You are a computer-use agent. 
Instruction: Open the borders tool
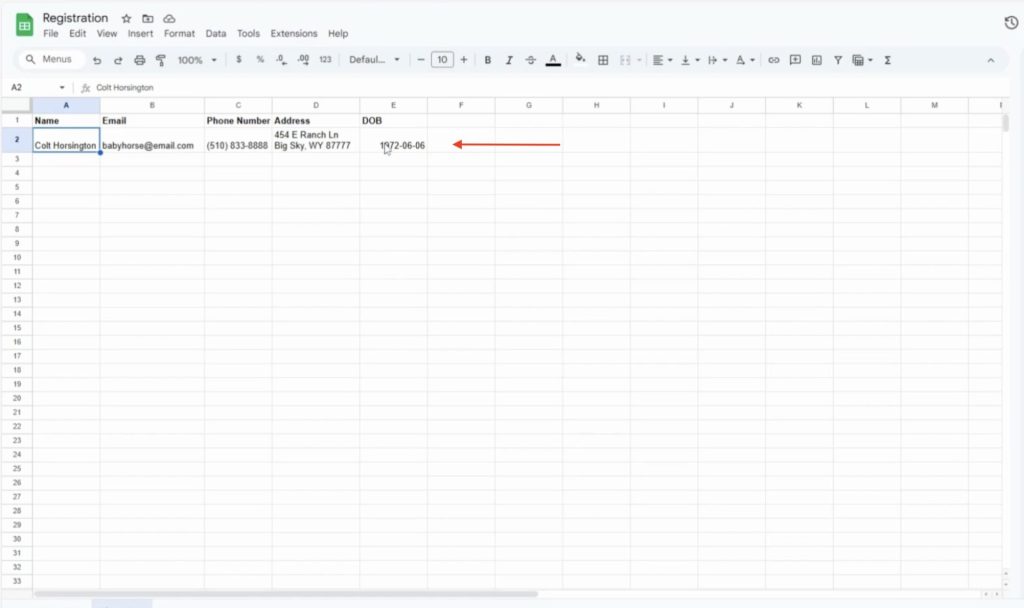tap(603, 60)
